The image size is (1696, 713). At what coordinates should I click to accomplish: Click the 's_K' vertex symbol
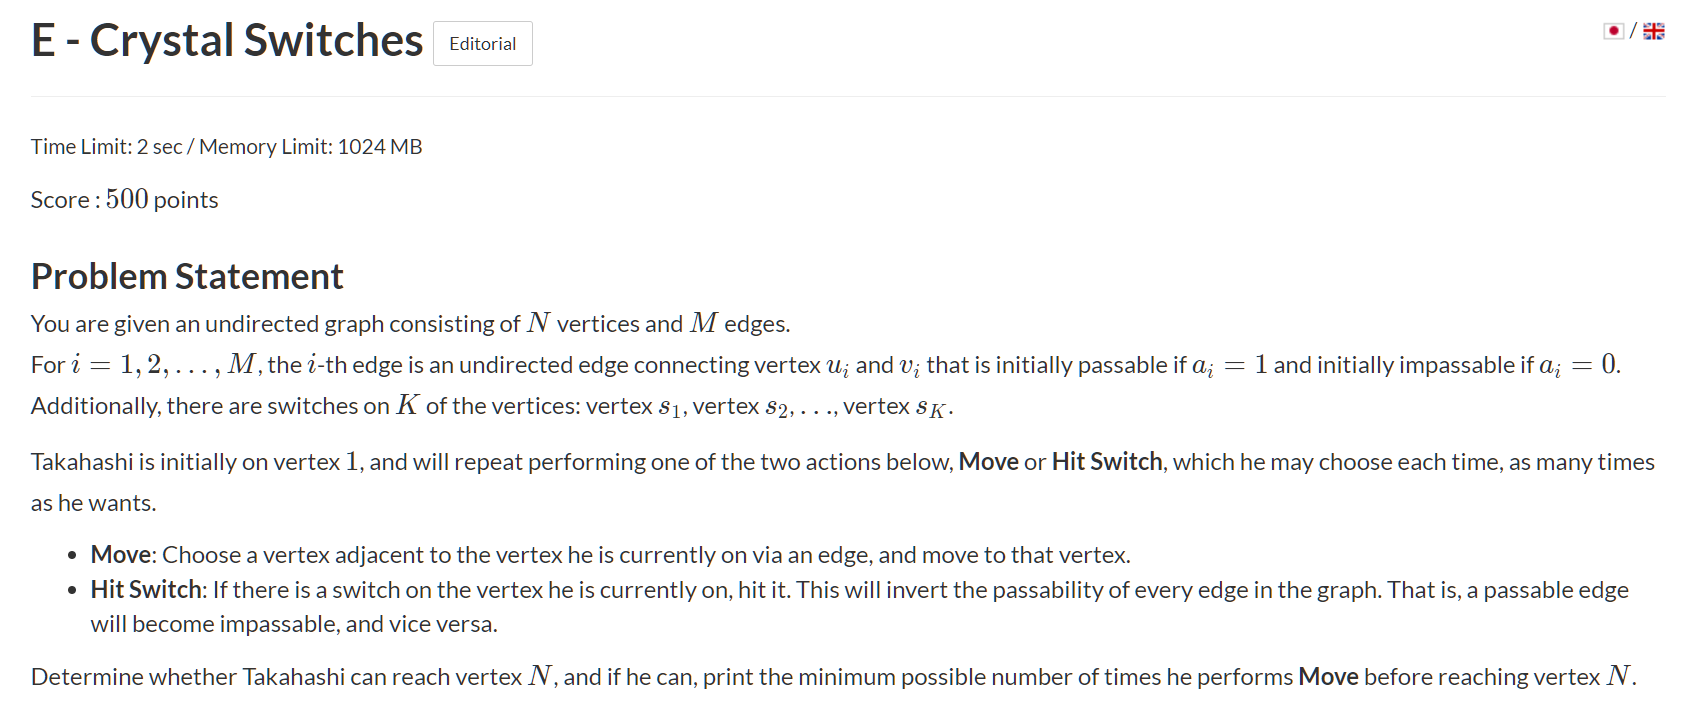(x=929, y=408)
